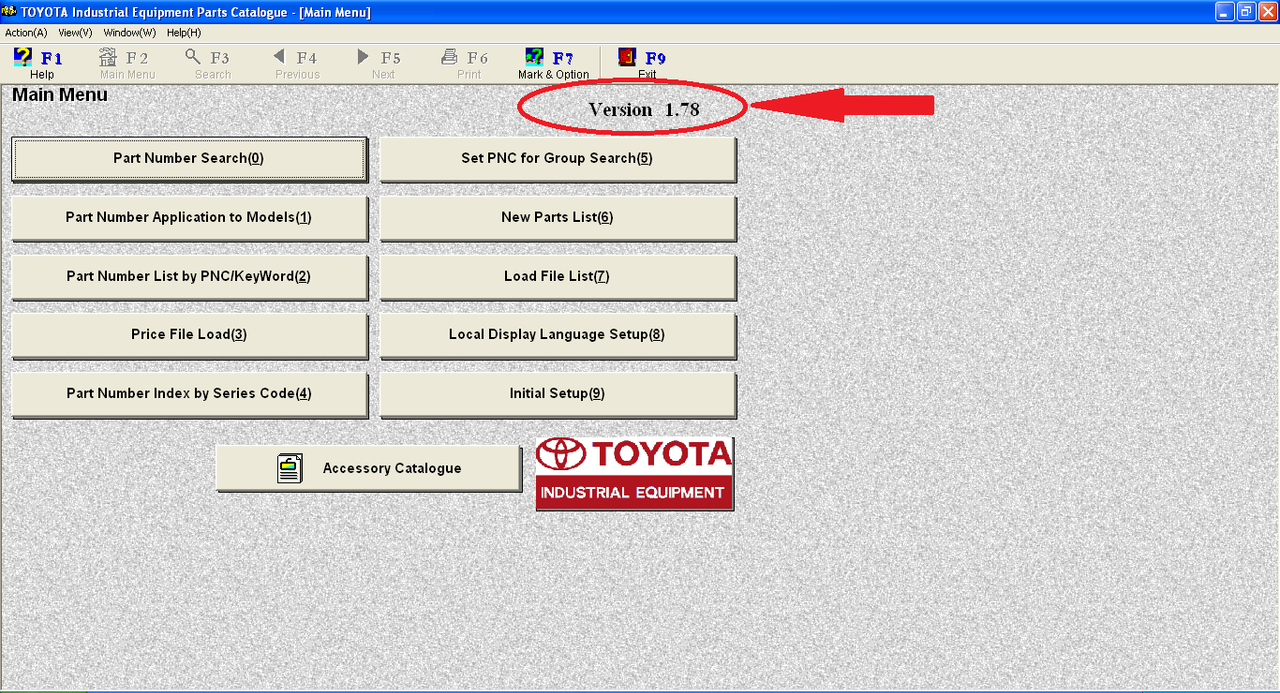Open the Help(H) menu
Image resolution: width=1280 pixels, height=693 pixels.
pyautogui.click(x=184, y=33)
